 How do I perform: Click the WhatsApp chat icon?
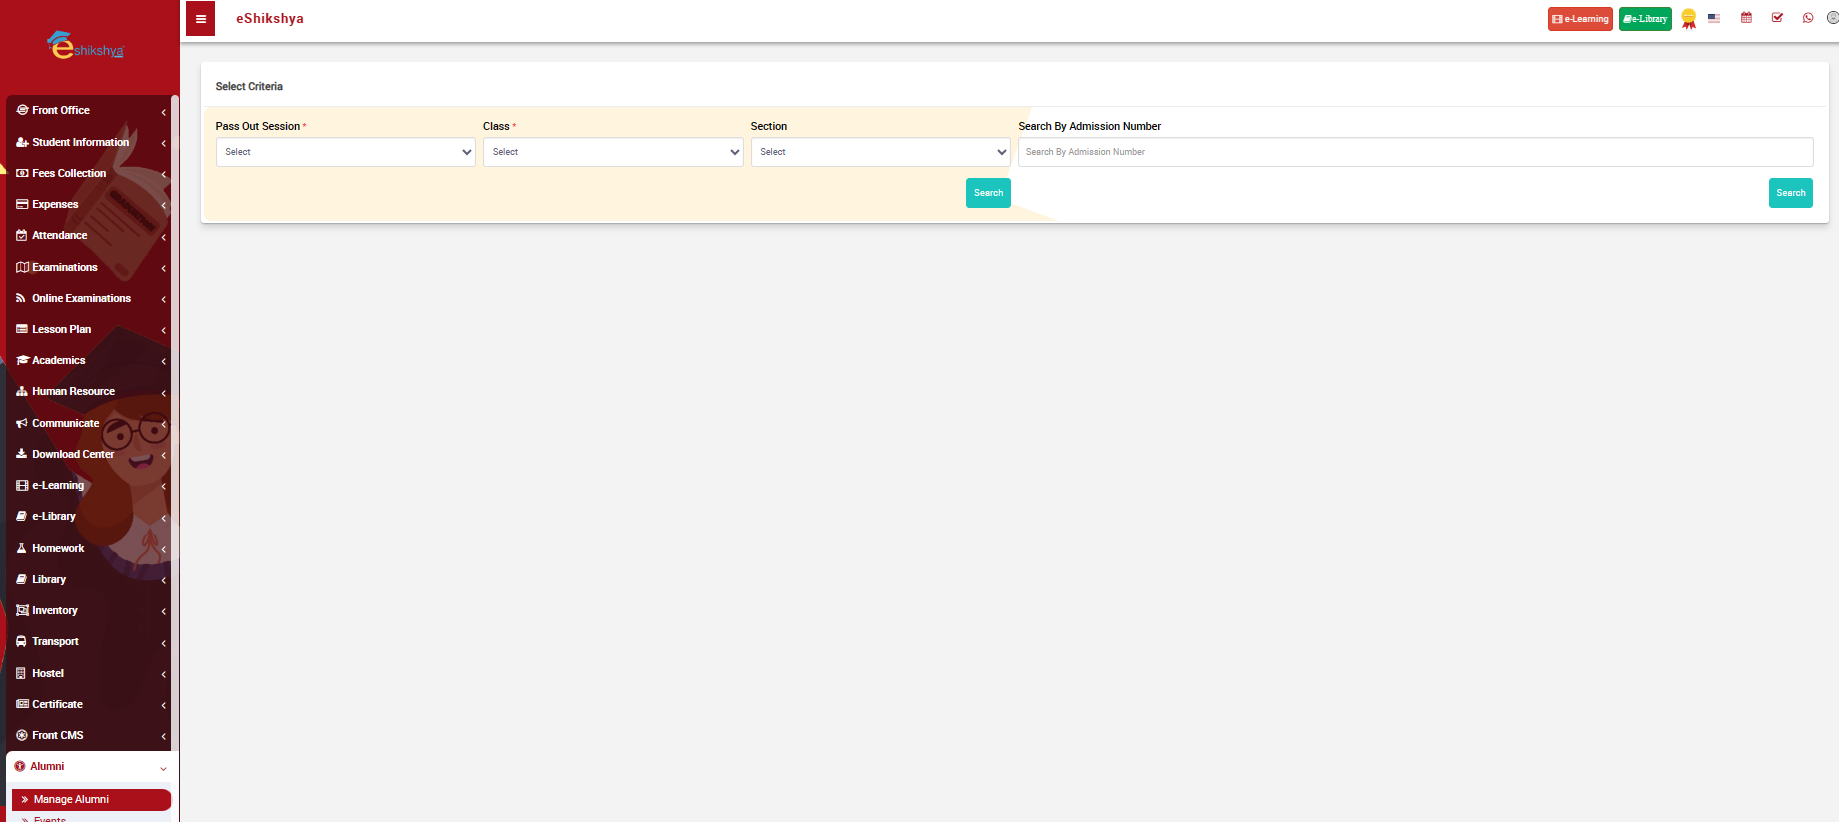point(1808,18)
